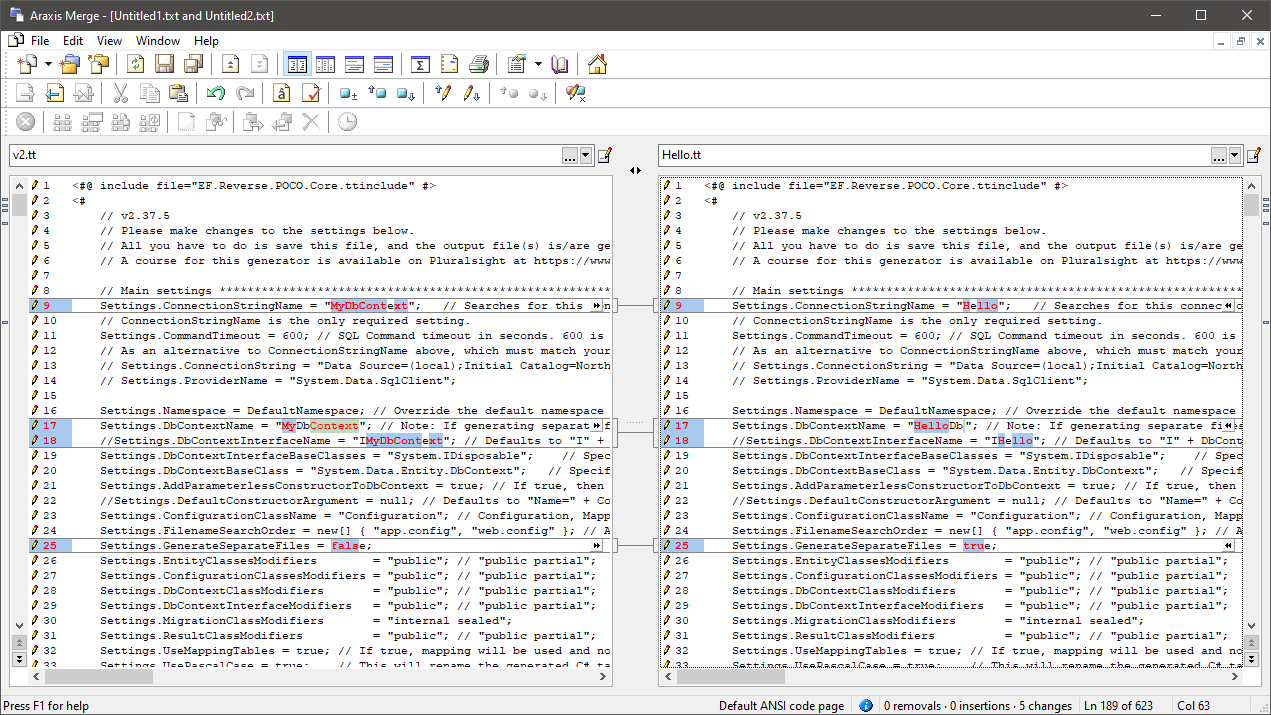Image resolution: width=1271 pixels, height=715 pixels.
Task: Click the Home toolbar icon
Action: point(597,64)
